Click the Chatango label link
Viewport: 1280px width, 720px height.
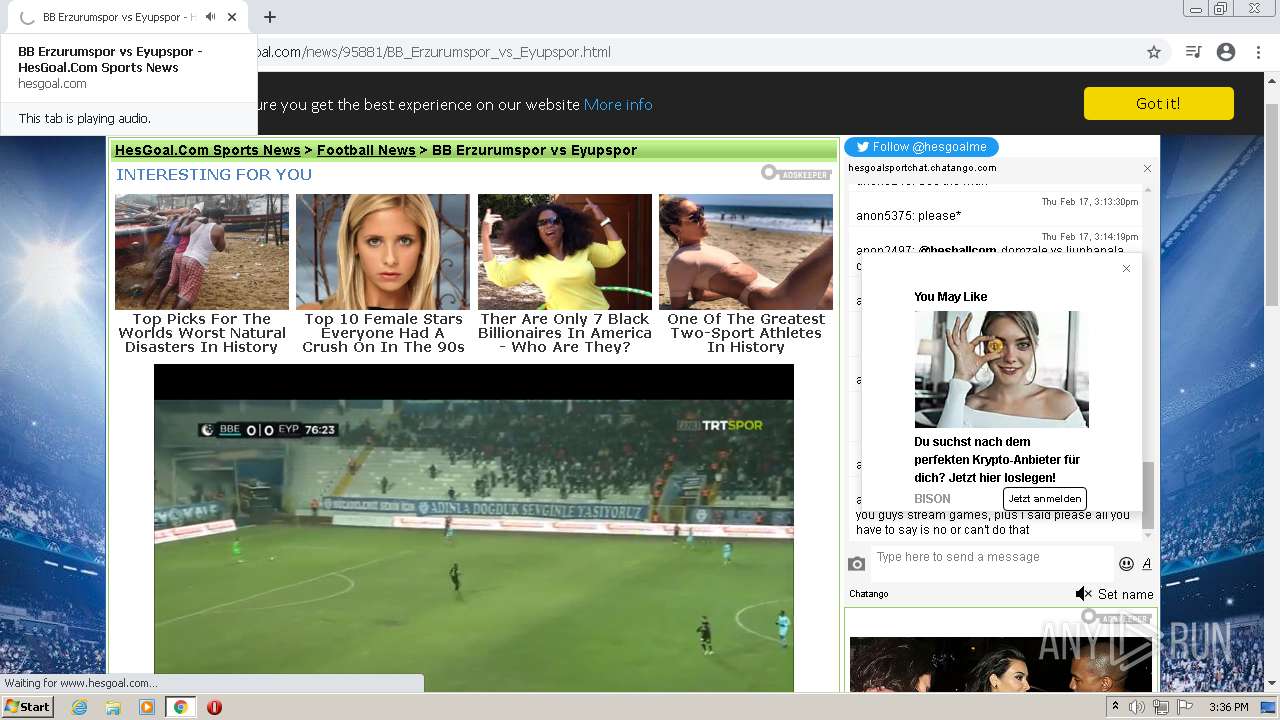click(868, 594)
